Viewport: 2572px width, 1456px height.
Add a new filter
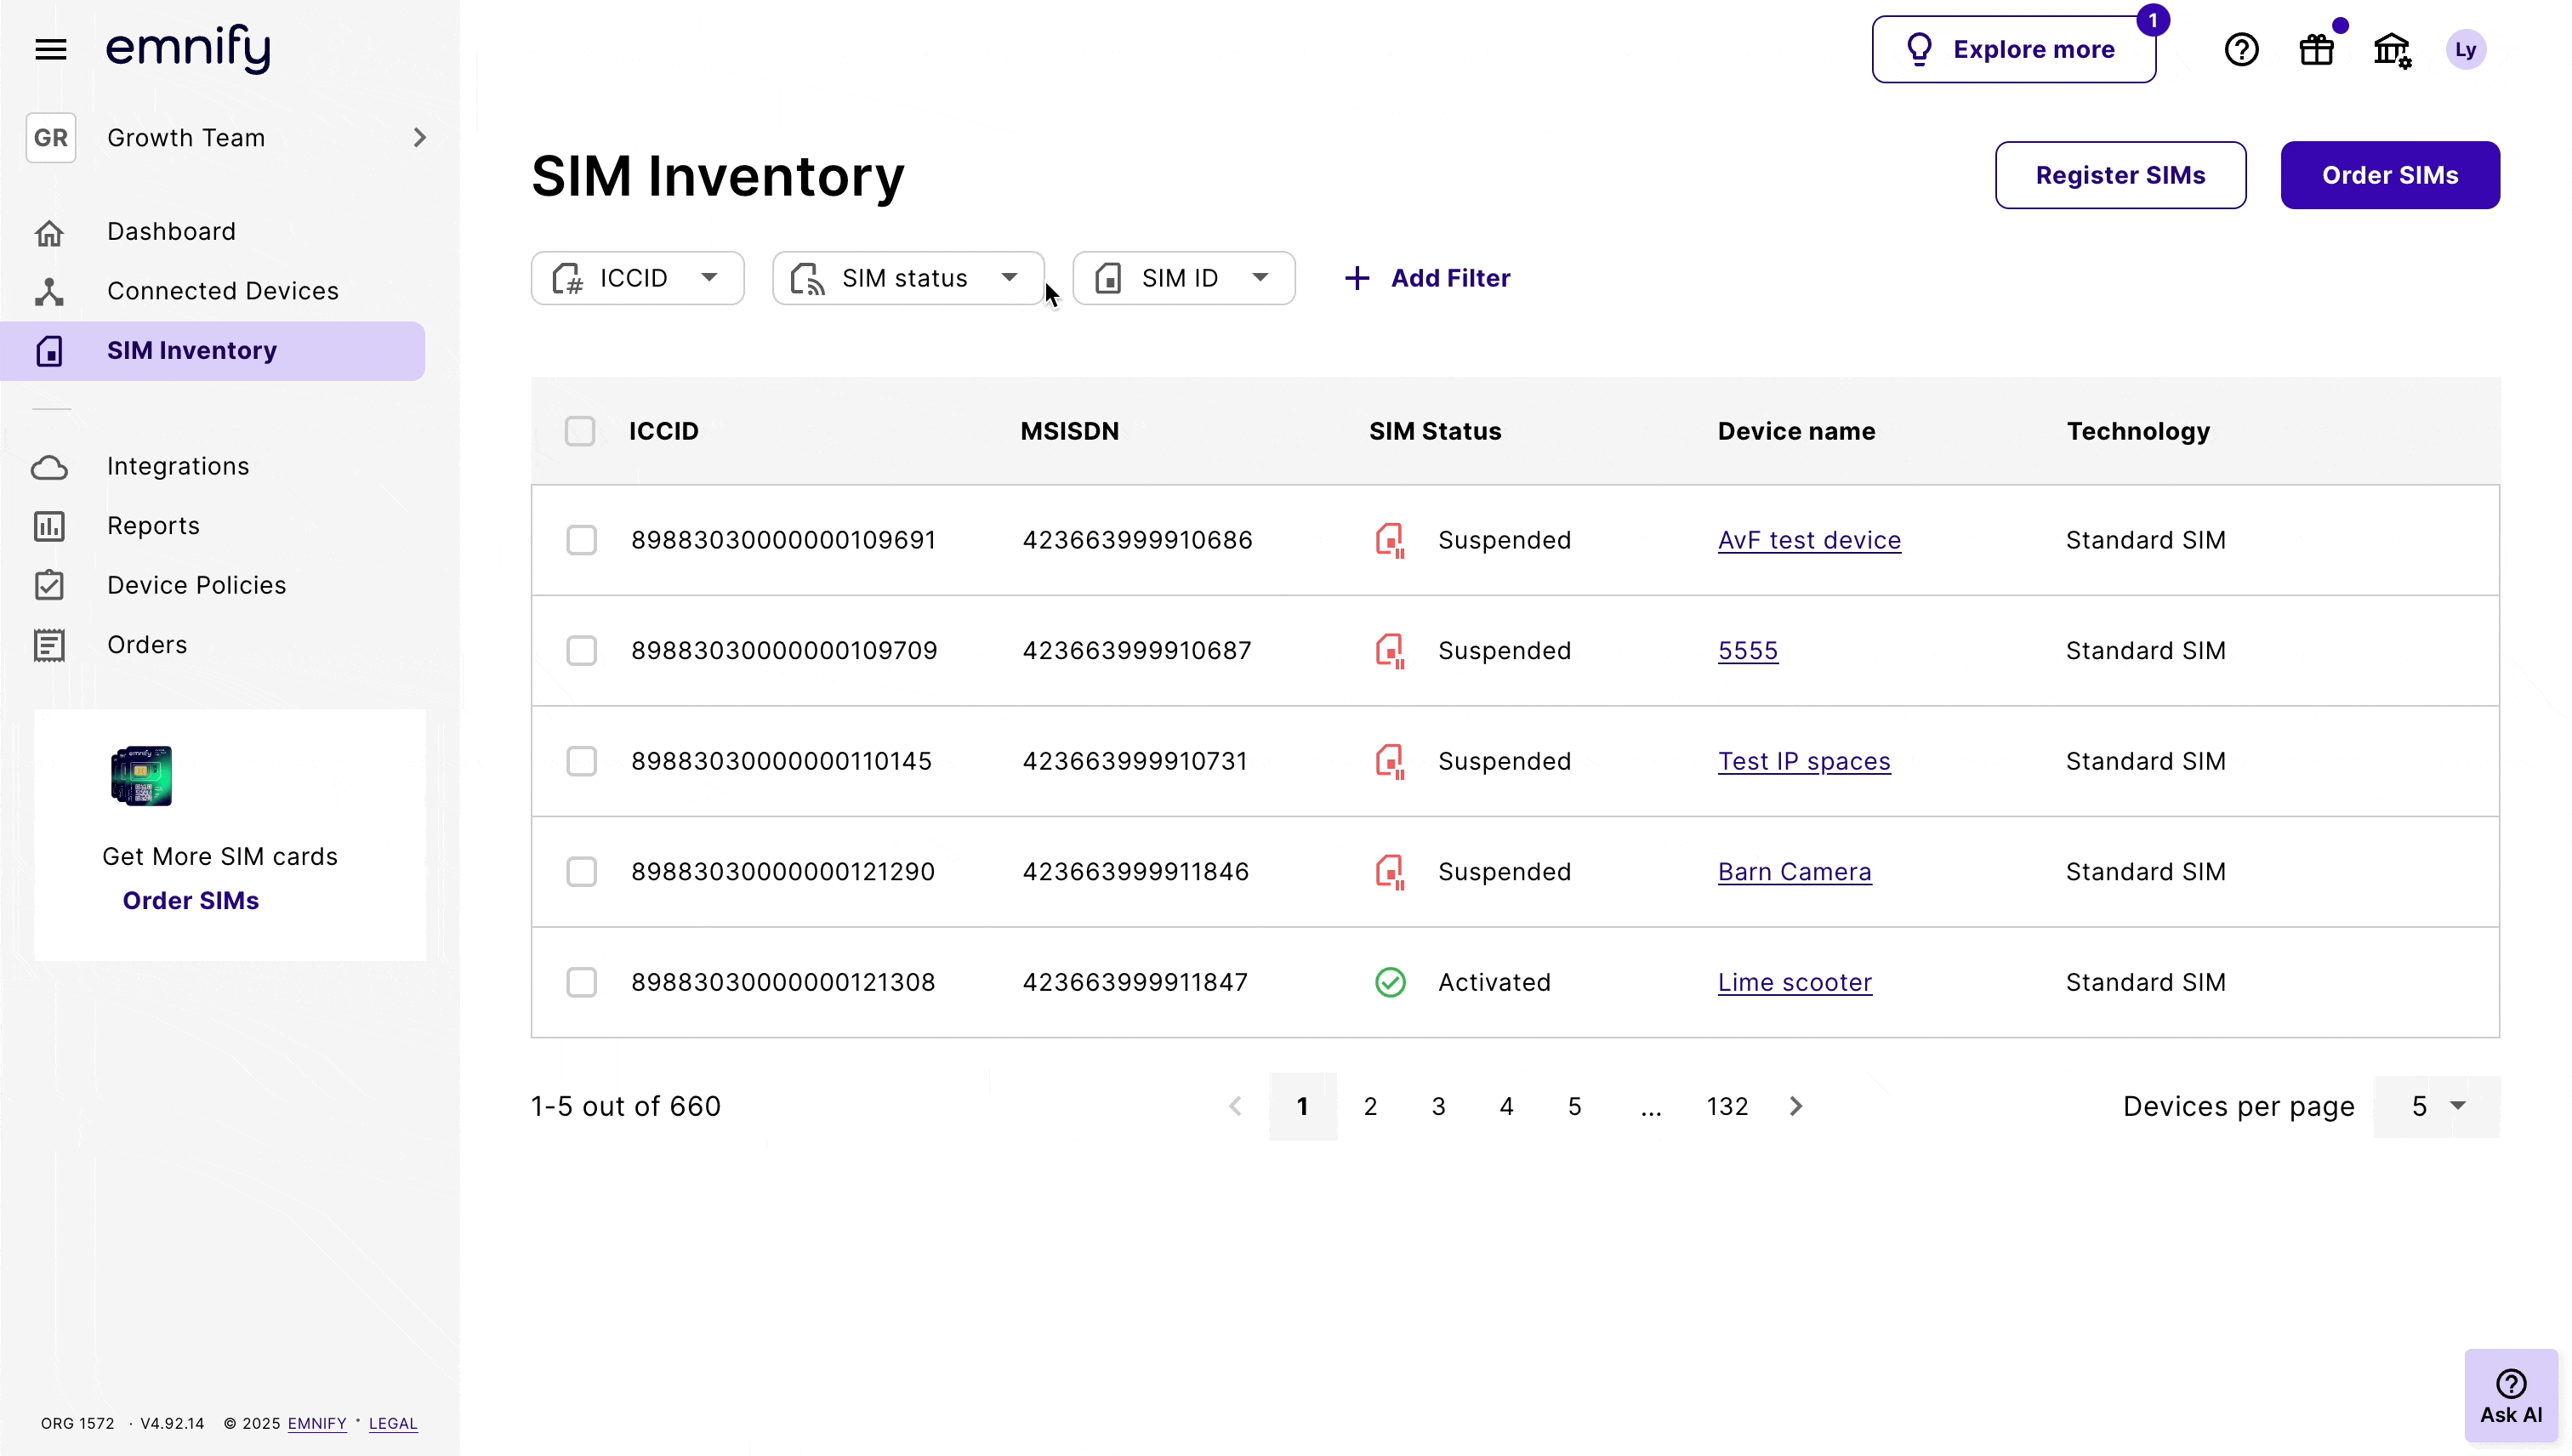click(1427, 278)
